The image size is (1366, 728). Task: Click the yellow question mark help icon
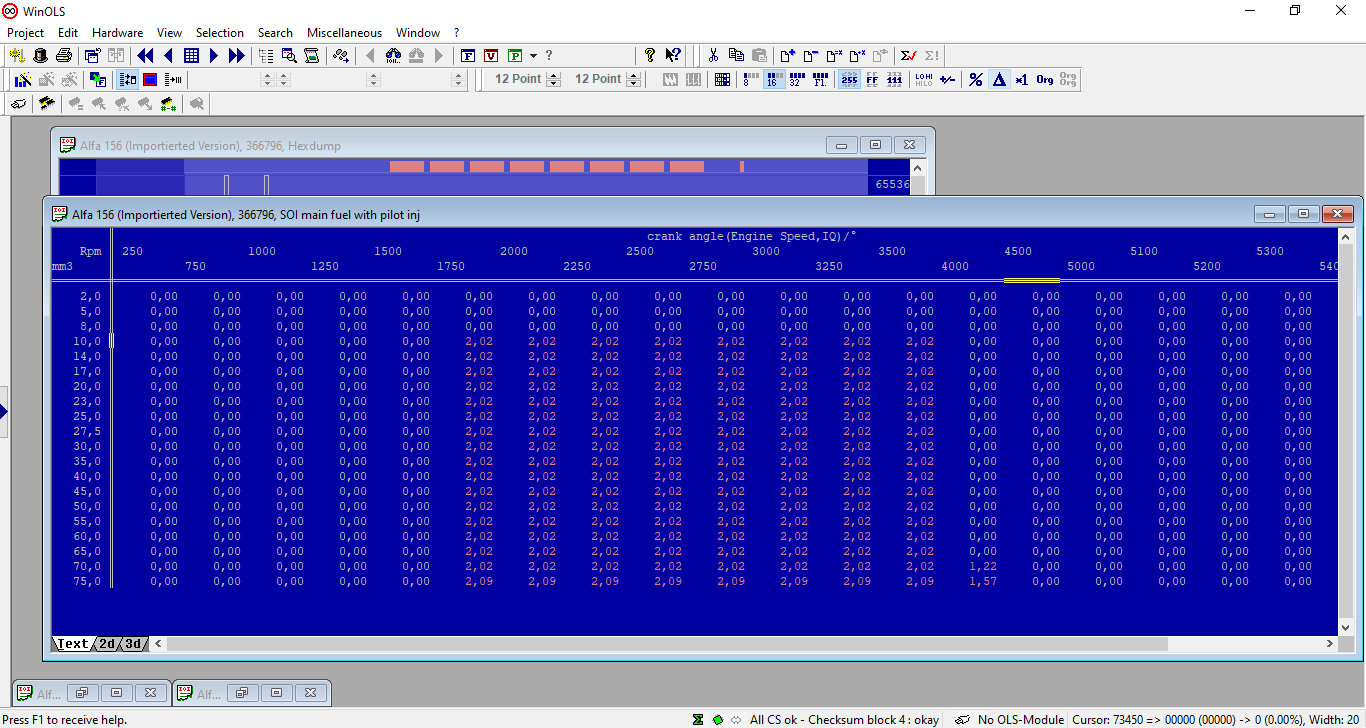pos(650,56)
